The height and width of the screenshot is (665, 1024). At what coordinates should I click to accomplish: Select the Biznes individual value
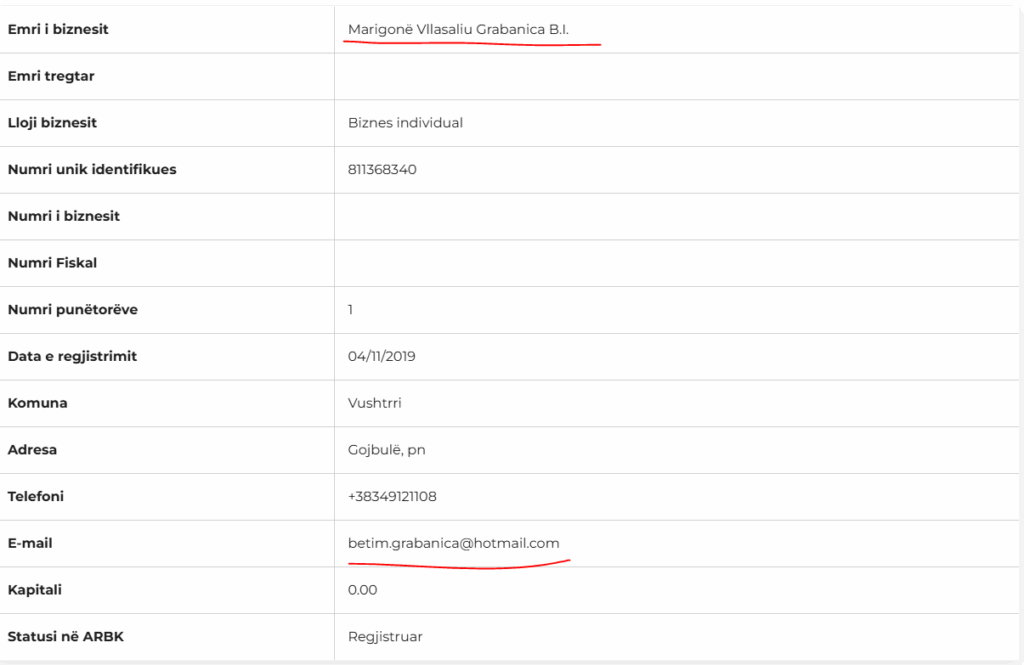pyautogui.click(x=405, y=123)
